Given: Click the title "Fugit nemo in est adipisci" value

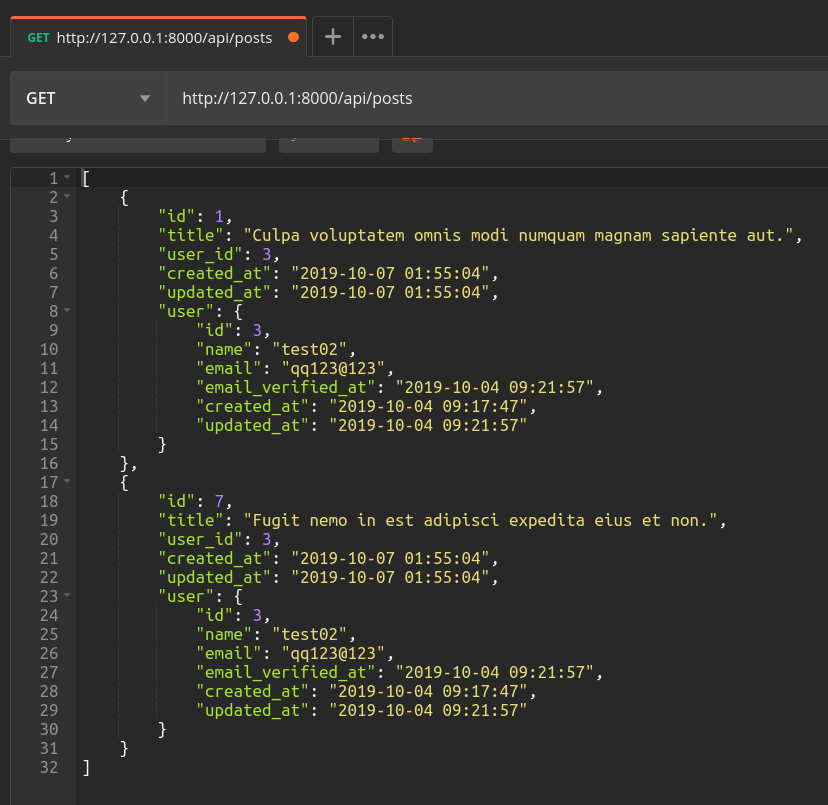Looking at the screenshot, I should [481, 520].
